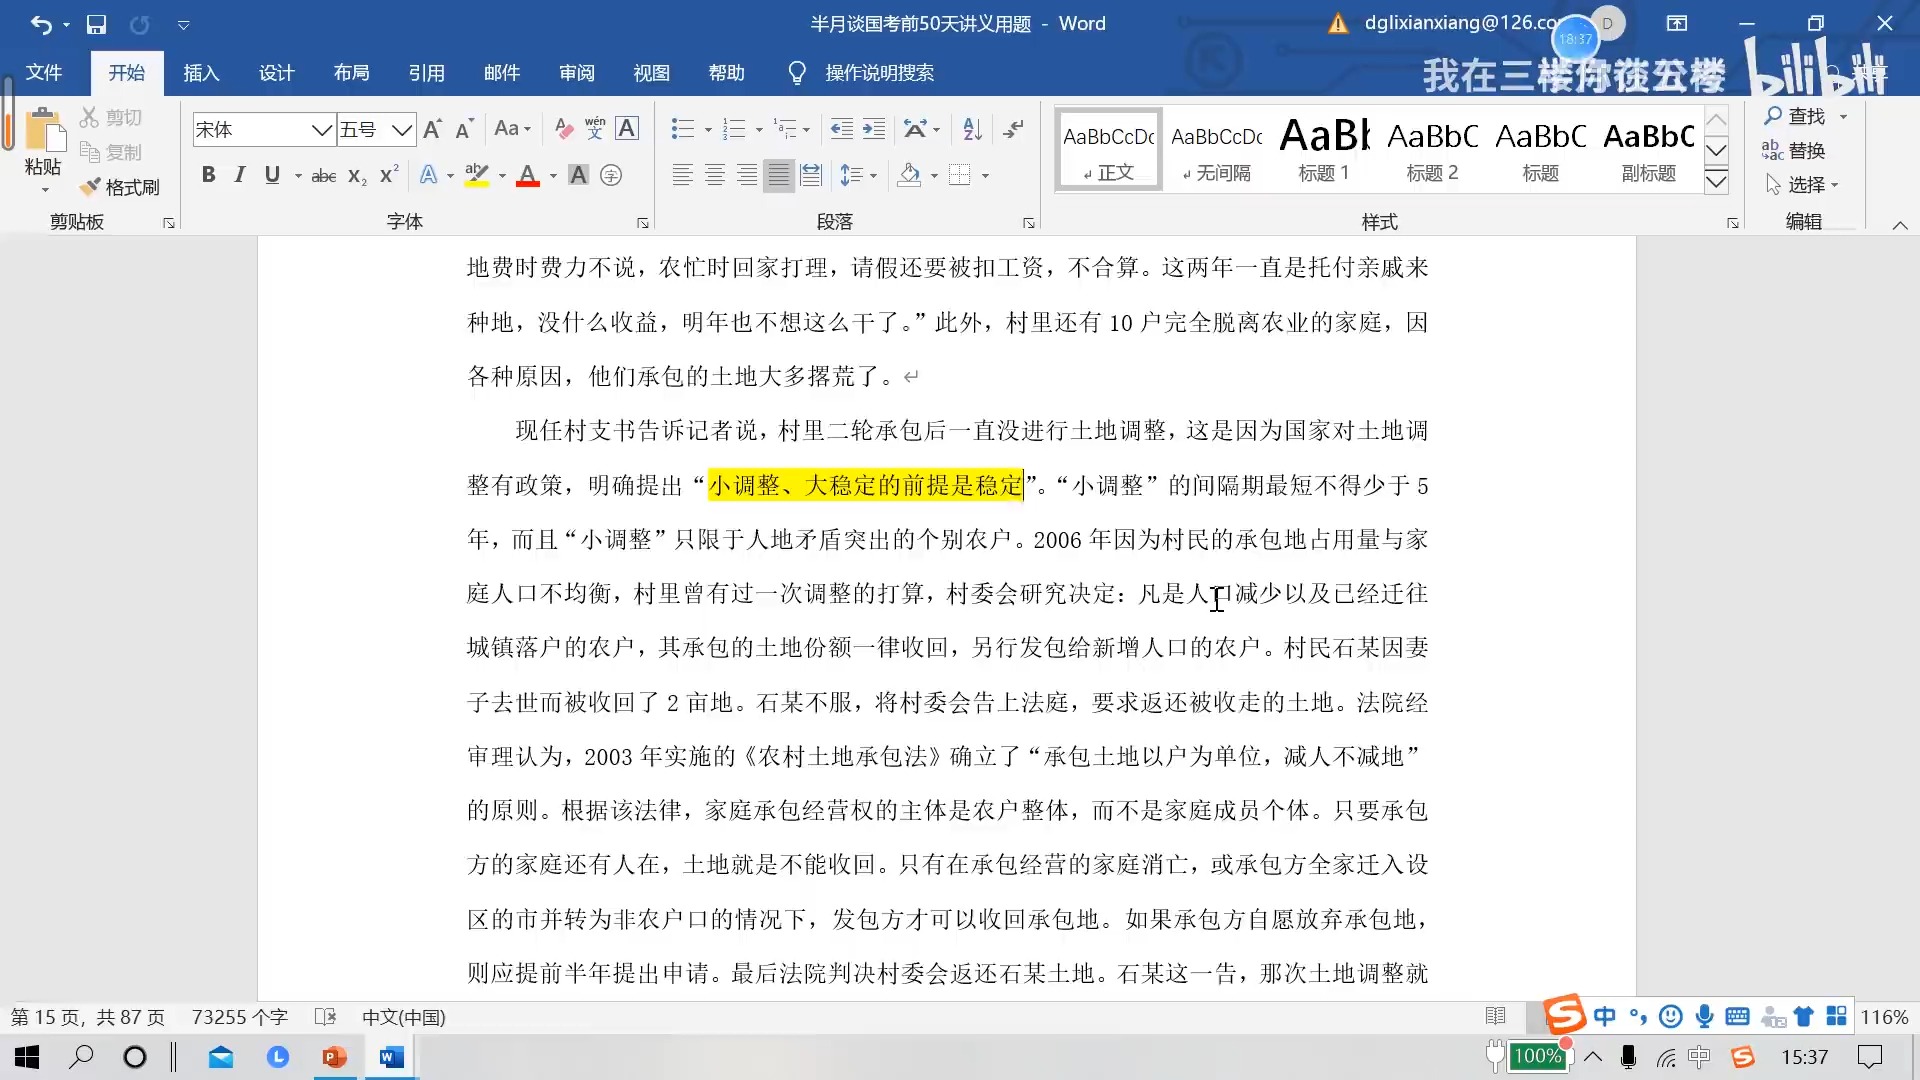Apply enclosed character icon
Screen dimensions: 1920x1080
611,175
